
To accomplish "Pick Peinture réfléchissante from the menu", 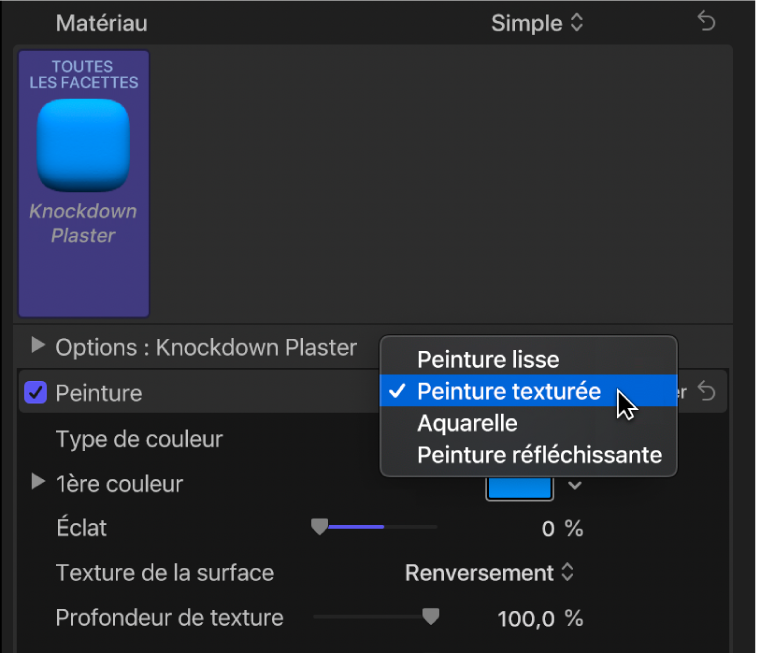I will (539, 455).
